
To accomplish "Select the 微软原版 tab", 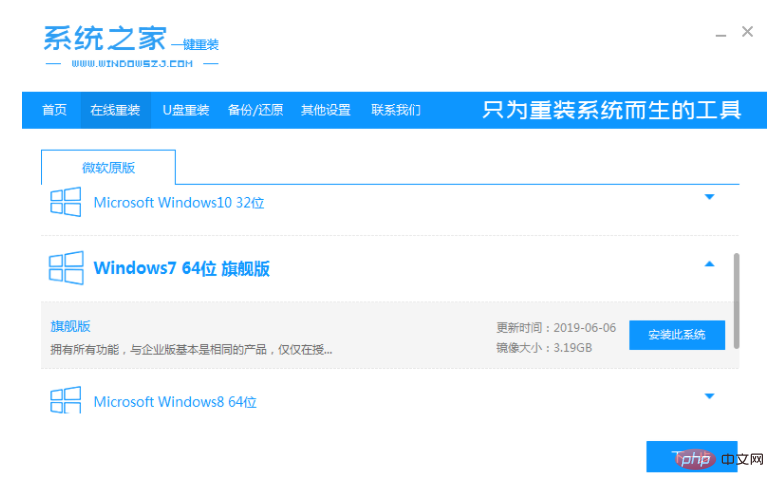I will [108, 167].
